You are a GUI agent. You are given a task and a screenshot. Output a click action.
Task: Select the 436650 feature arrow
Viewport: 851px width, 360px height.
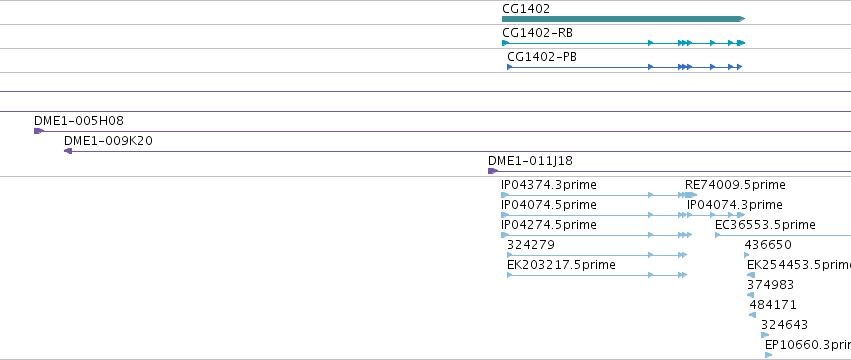pos(747,255)
